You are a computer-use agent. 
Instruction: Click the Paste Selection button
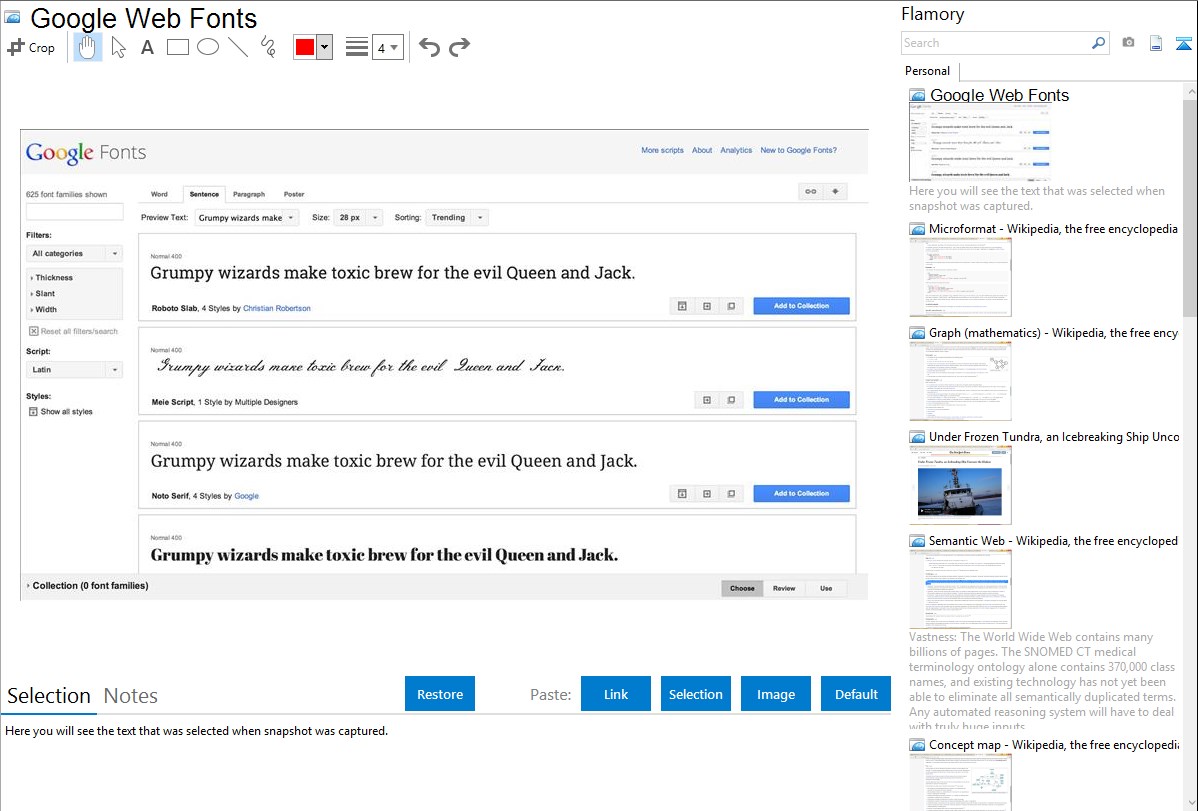pos(695,694)
